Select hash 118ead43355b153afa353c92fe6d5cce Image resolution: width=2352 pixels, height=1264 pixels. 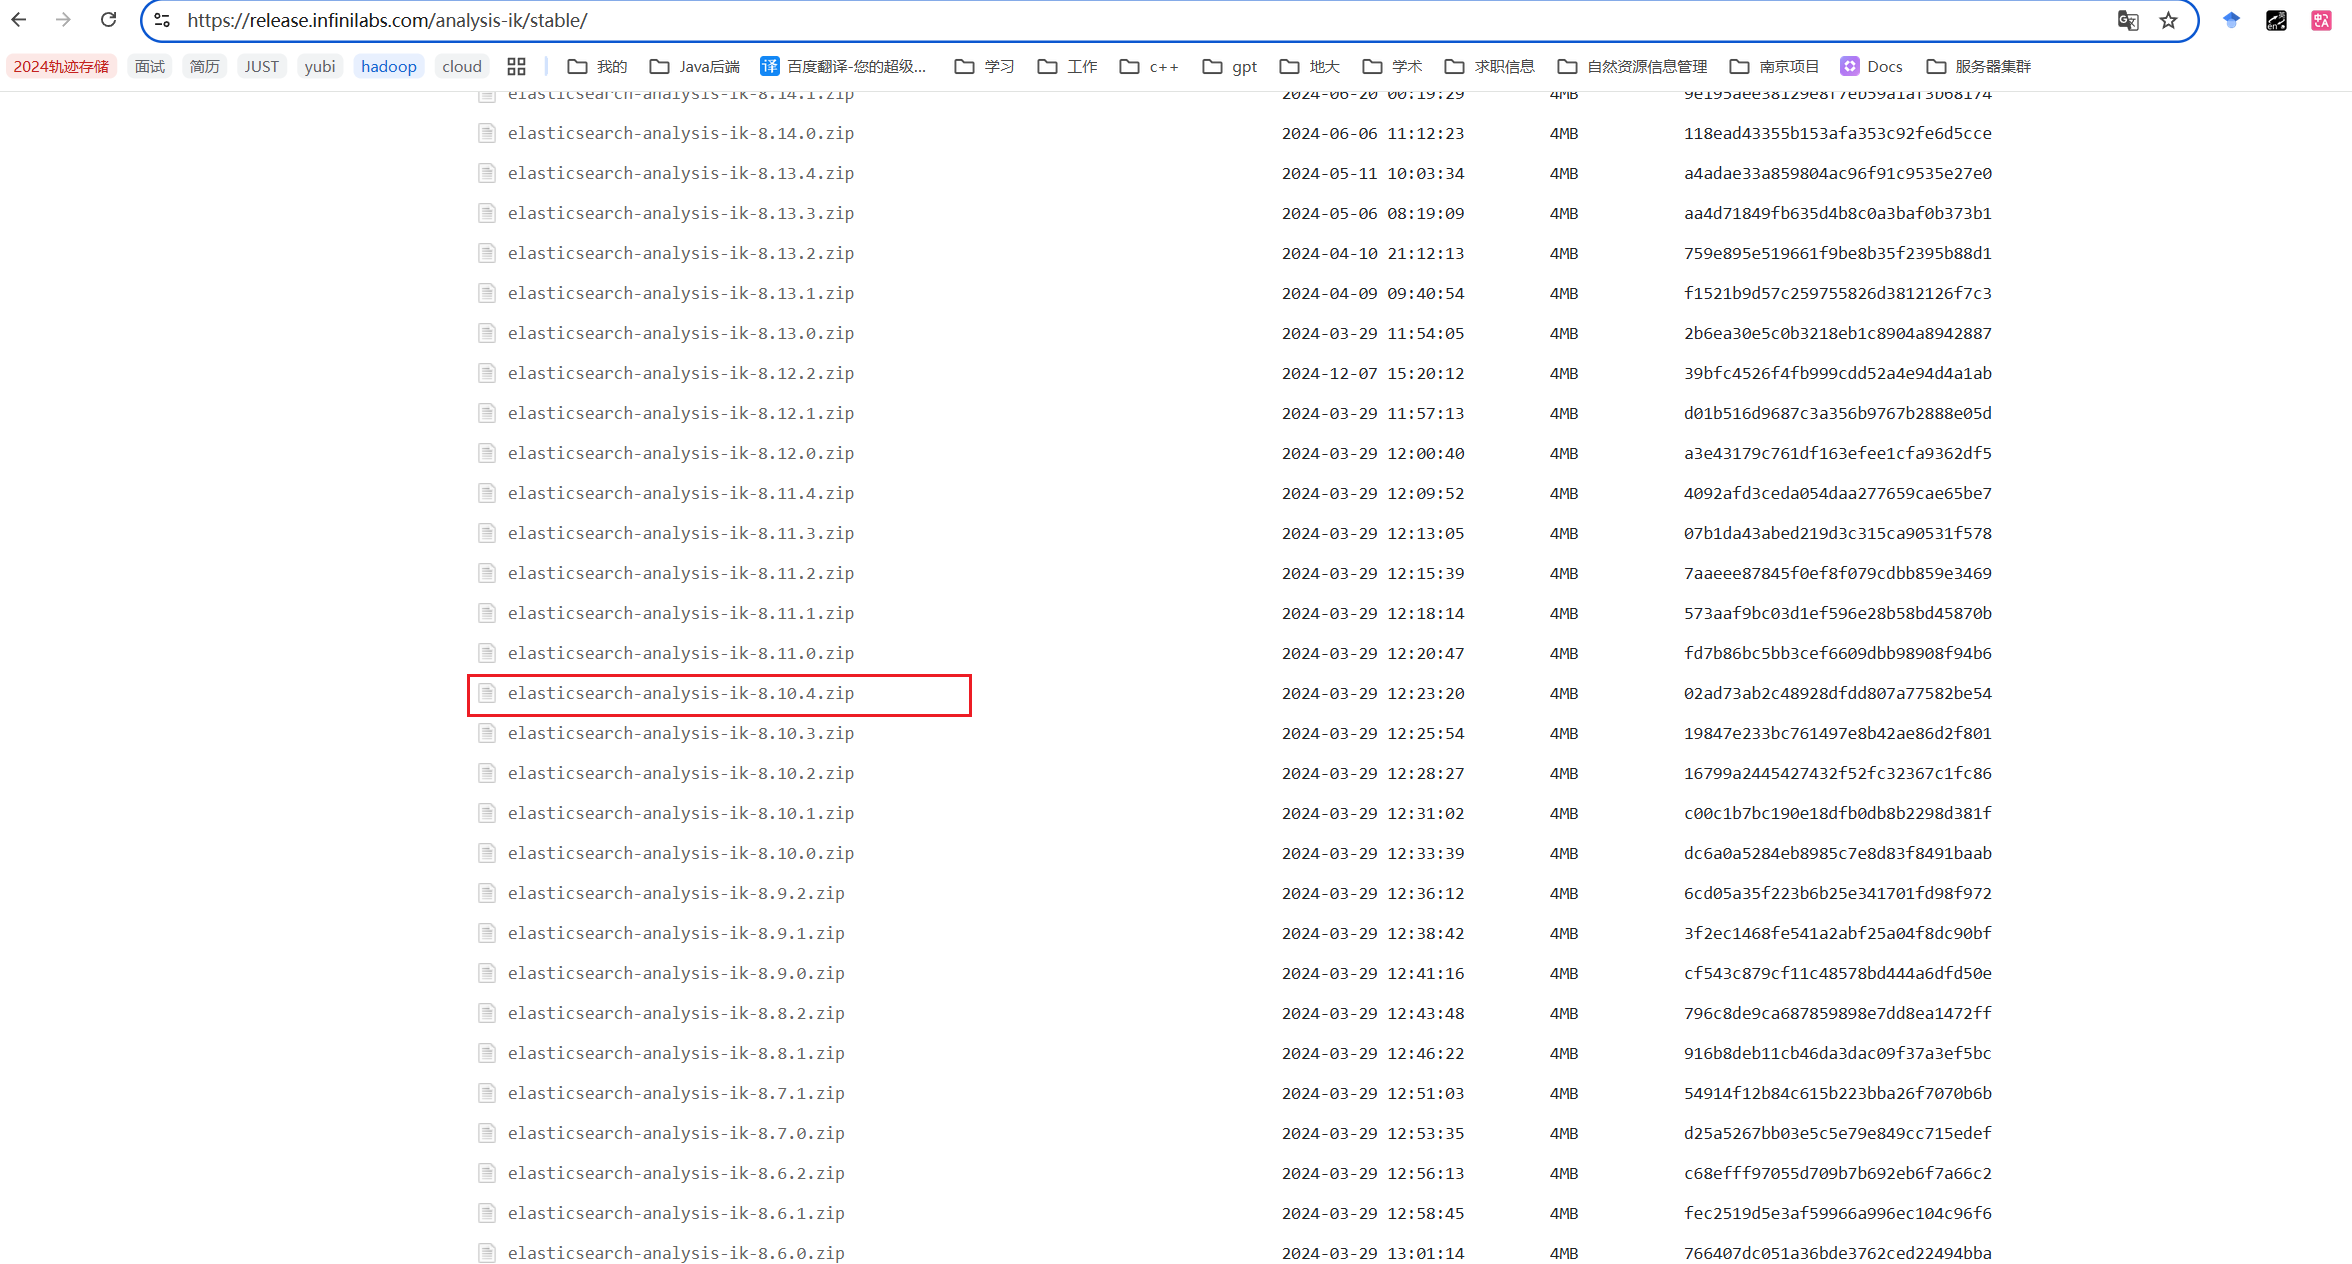[1838, 133]
